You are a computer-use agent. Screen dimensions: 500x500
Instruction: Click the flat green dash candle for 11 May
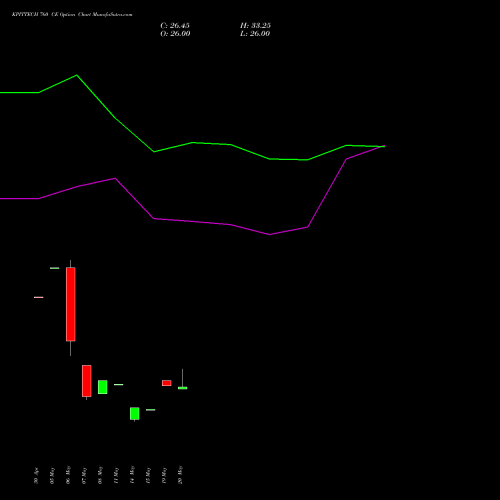click(119, 385)
